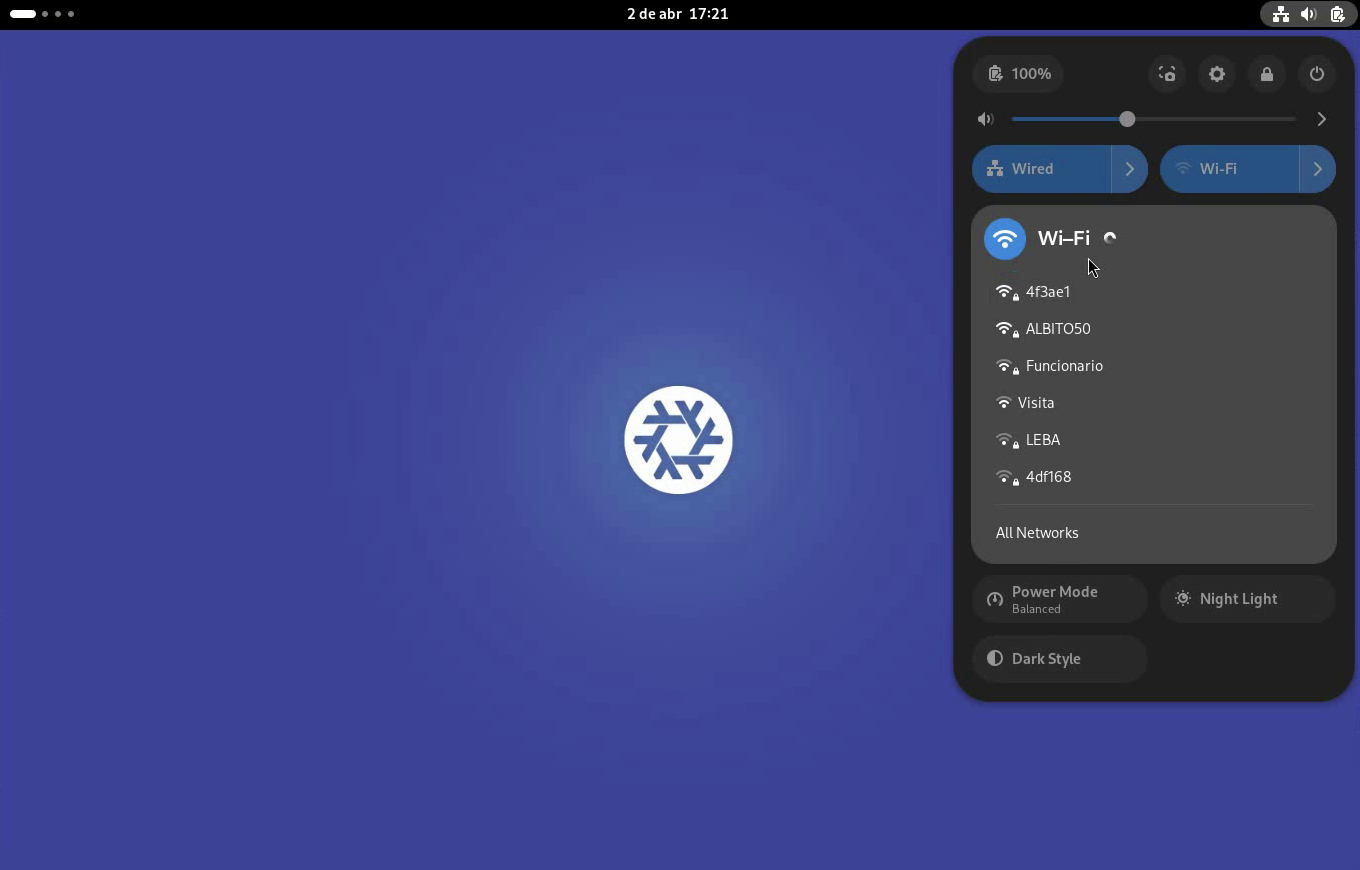Enable the Night Light toggle
This screenshot has width=1360, height=870.
pos(1247,599)
